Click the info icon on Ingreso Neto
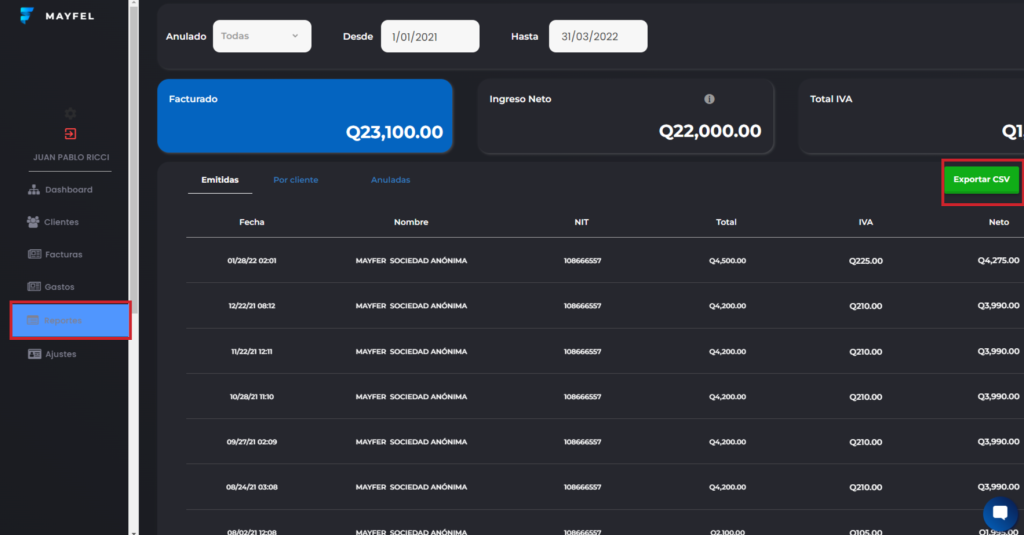 709,99
